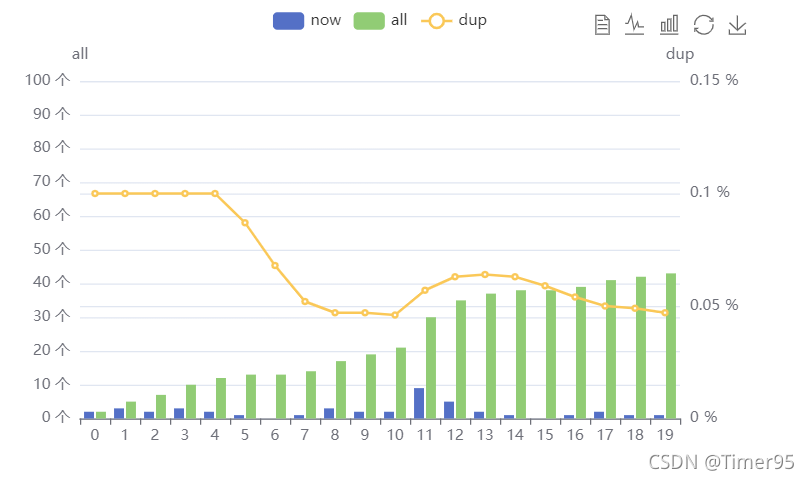The height and width of the screenshot is (480, 809).
Task: Click the left axis label '70 个'
Action: tap(52, 181)
